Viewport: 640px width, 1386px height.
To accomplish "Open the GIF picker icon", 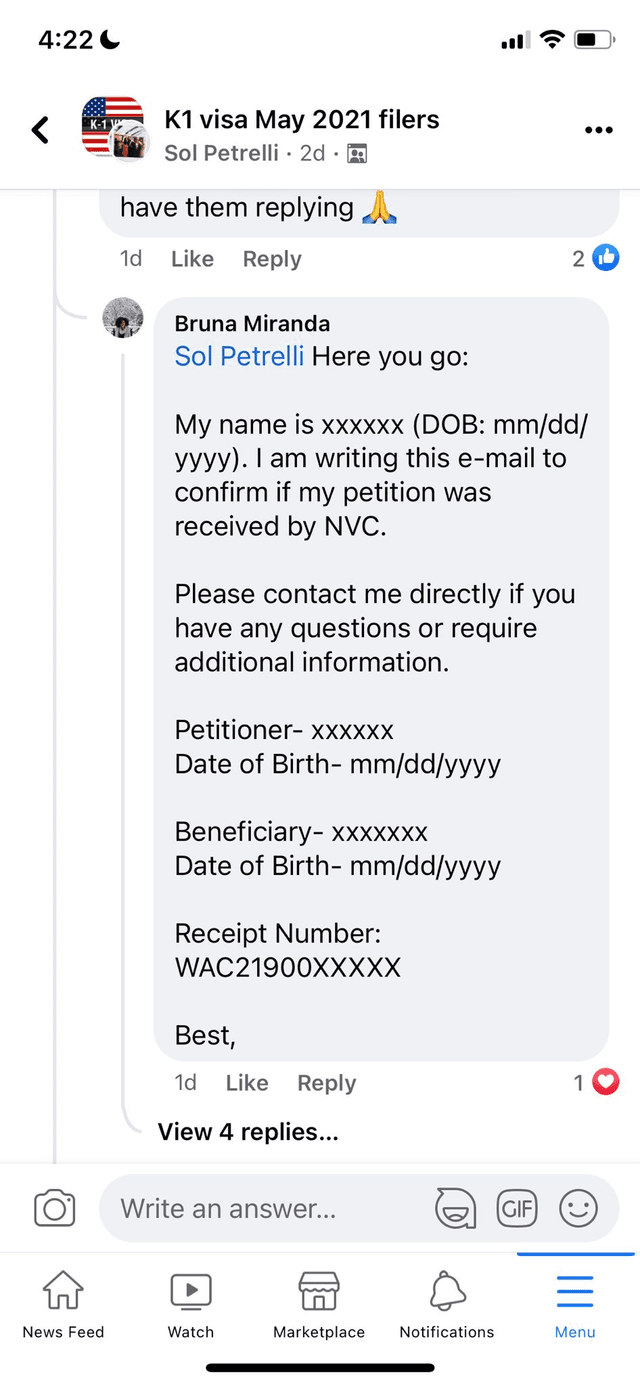I will pyautogui.click(x=517, y=1208).
